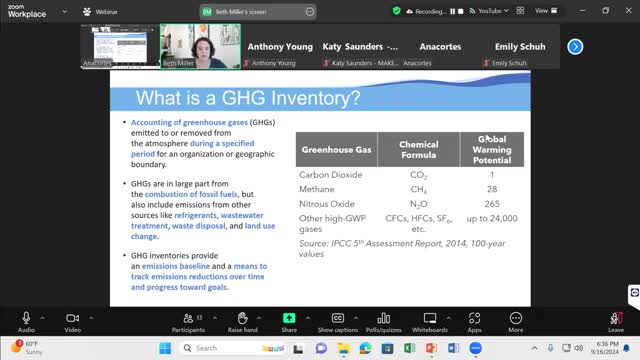Expand the whiteboards options arrow
This screenshot has height=360, width=640.
[448, 318]
